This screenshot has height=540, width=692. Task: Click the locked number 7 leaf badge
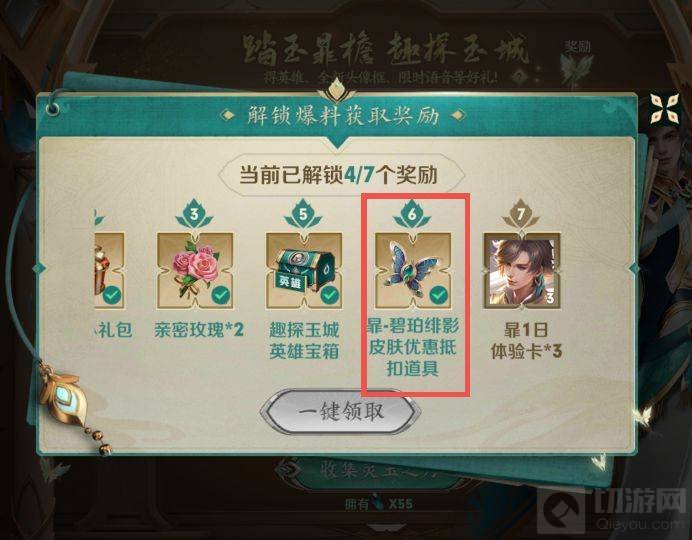click(x=521, y=214)
